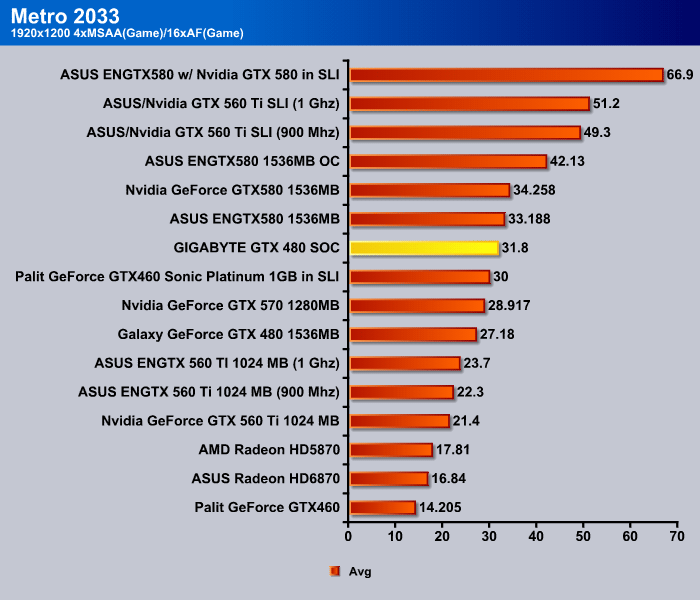Select the ASUS ENGTX580 1536MB OC label
The image size is (700, 600).
pyautogui.click(x=242, y=161)
